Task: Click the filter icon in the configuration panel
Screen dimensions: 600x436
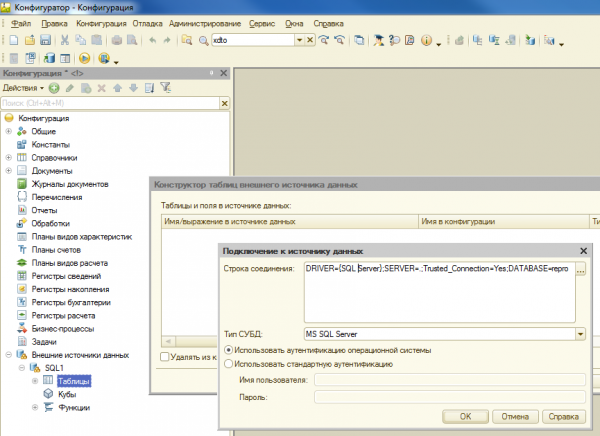Action: 165,88
